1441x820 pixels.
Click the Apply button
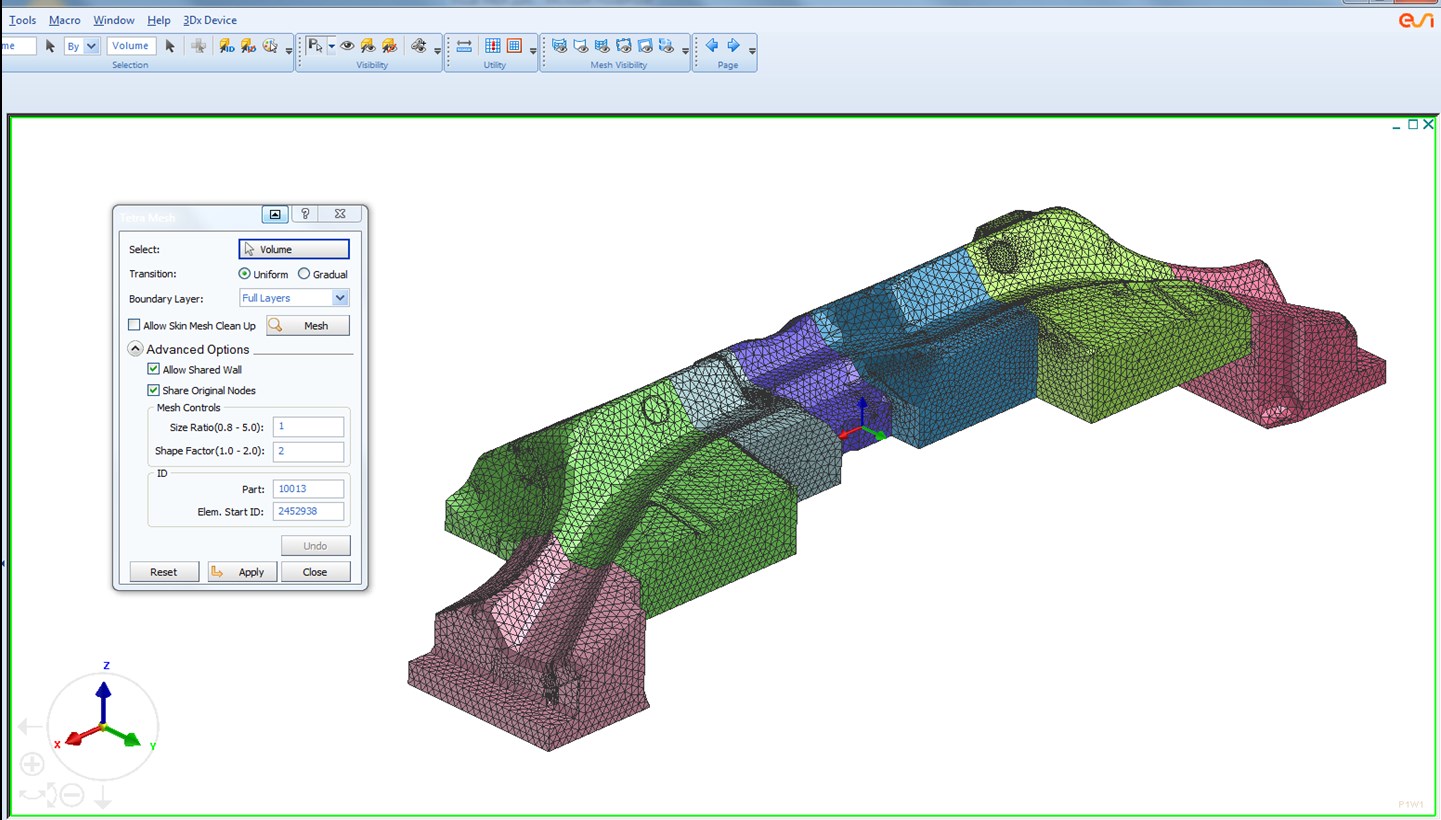point(242,572)
